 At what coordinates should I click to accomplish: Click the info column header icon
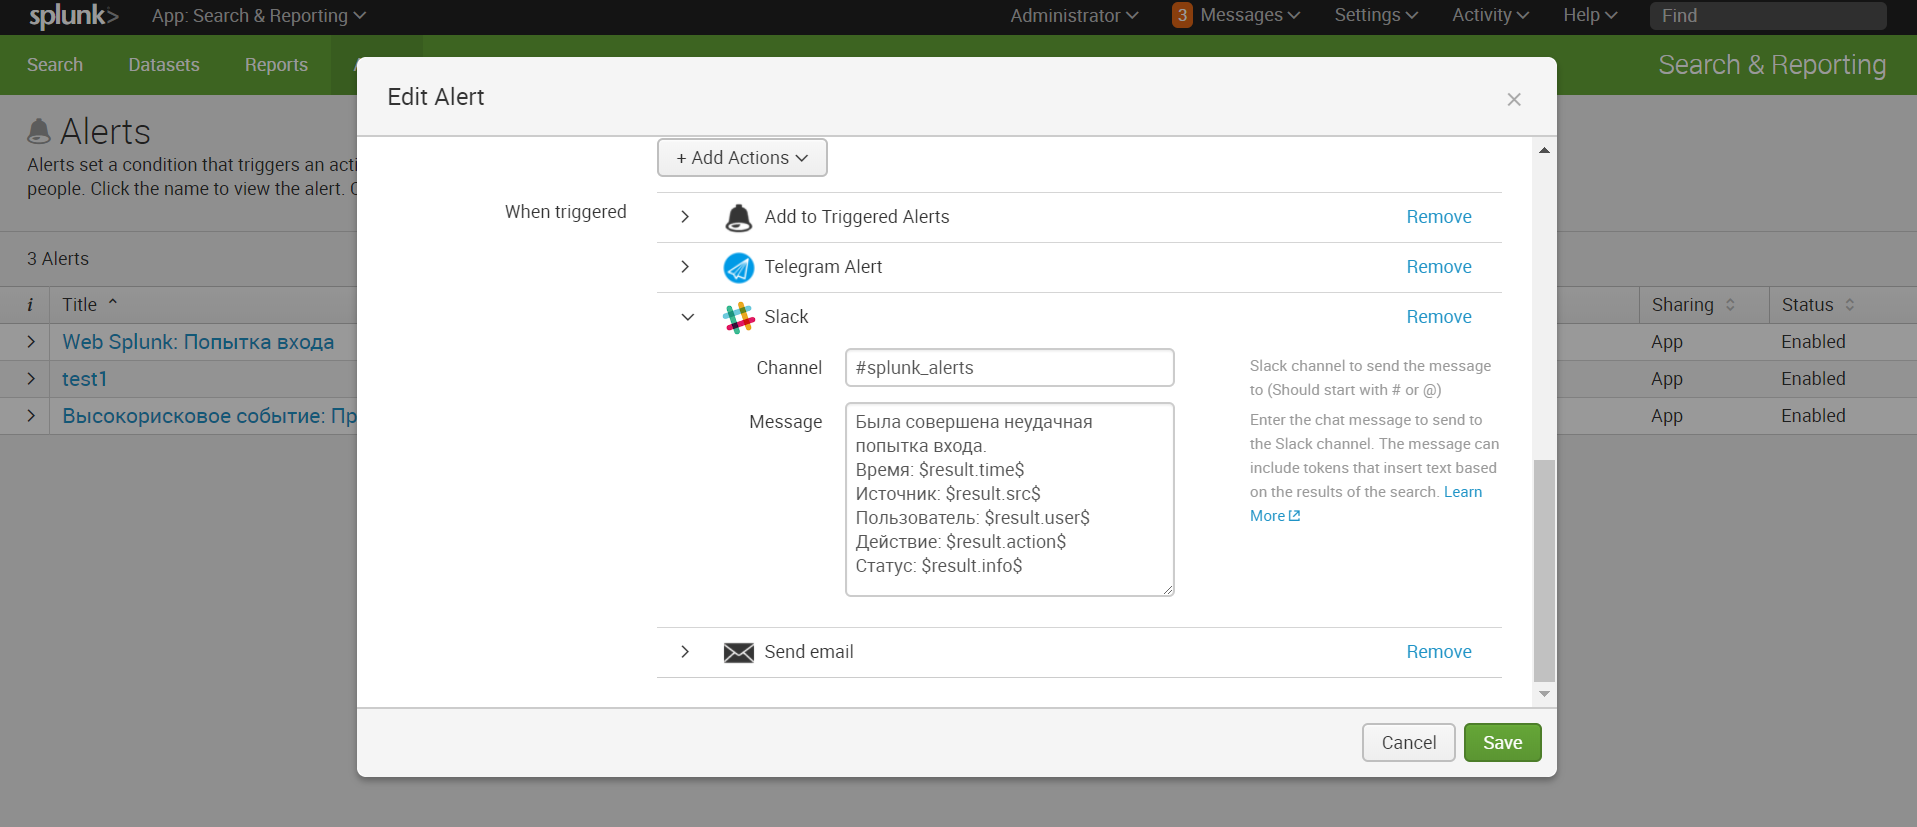30,305
